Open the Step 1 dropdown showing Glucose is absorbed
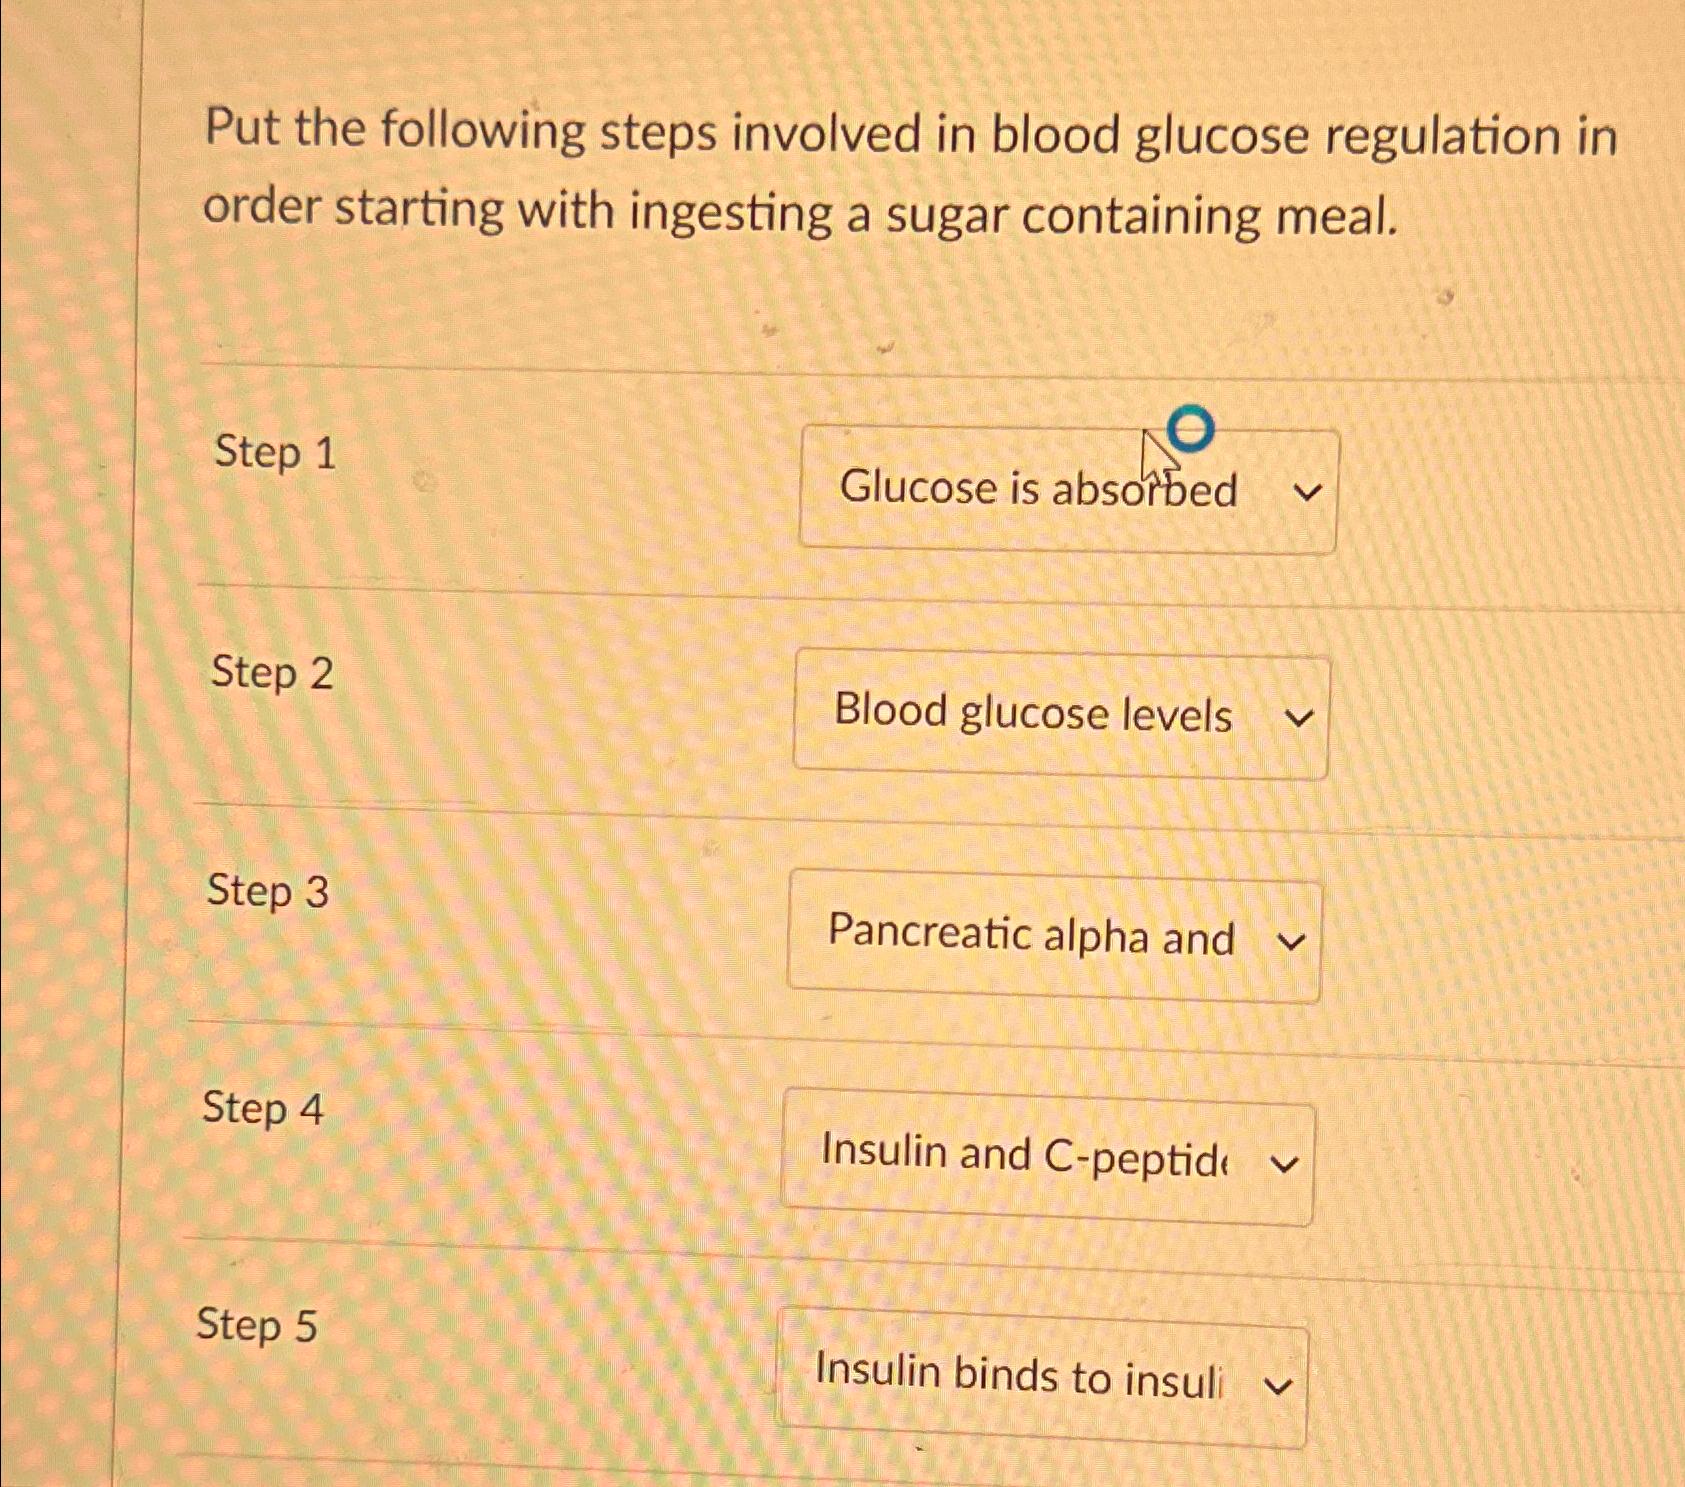1685x1487 pixels. 1067,488
